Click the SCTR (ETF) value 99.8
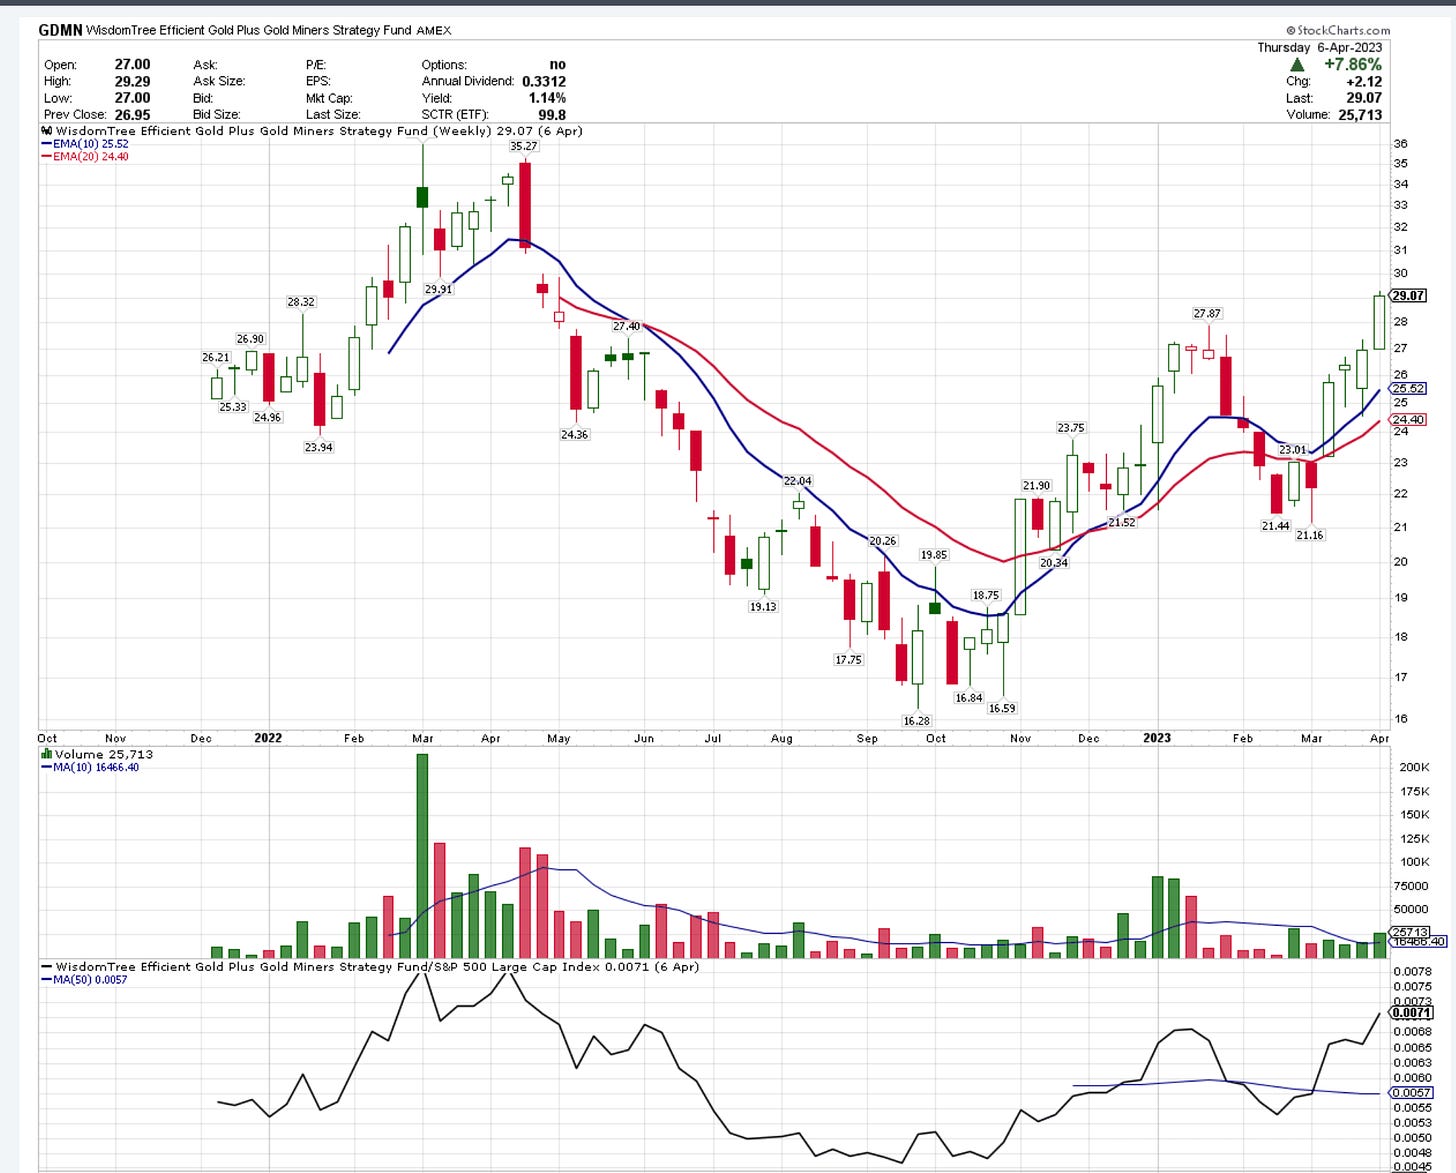Image resolution: width=1456 pixels, height=1173 pixels. pos(552,115)
